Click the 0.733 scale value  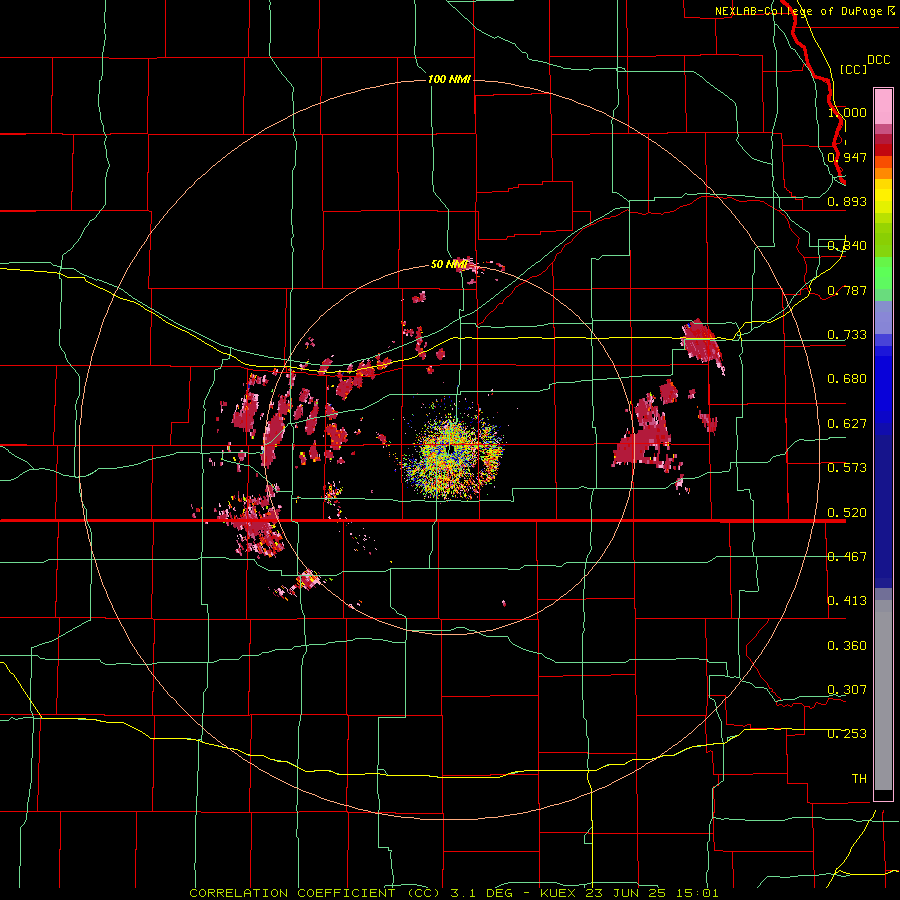click(847, 335)
